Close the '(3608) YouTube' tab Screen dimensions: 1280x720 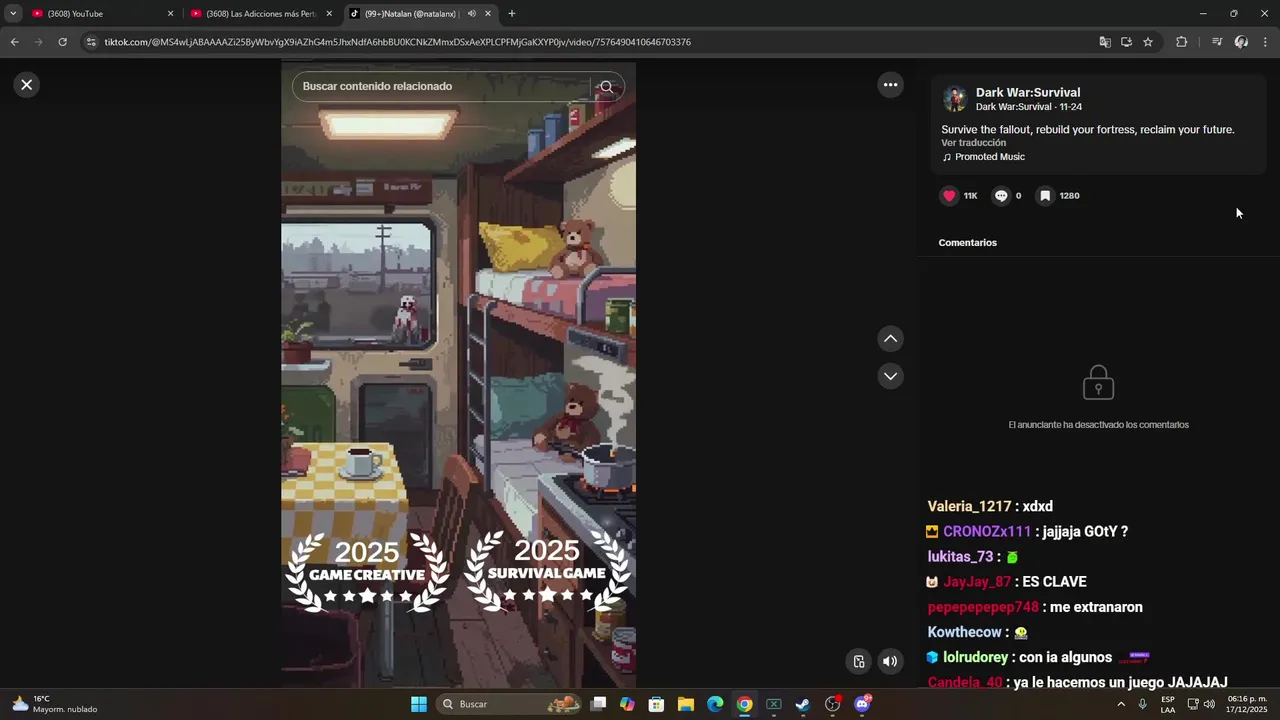(170, 14)
